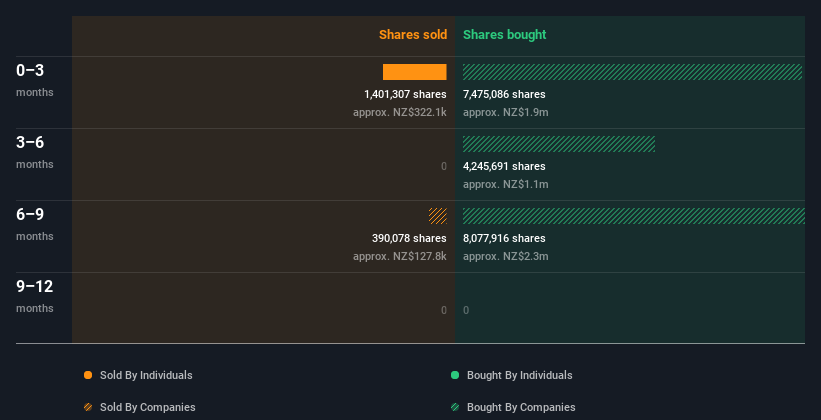Viewport: 821px width, 420px height.
Task: Click the orange Sold By Individuals legend dot
Action: [x=88, y=375]
